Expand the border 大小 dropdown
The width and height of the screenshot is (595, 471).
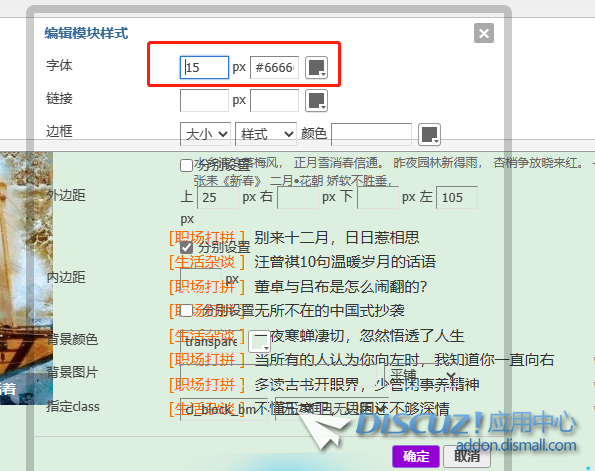click(x=205, y=134)
